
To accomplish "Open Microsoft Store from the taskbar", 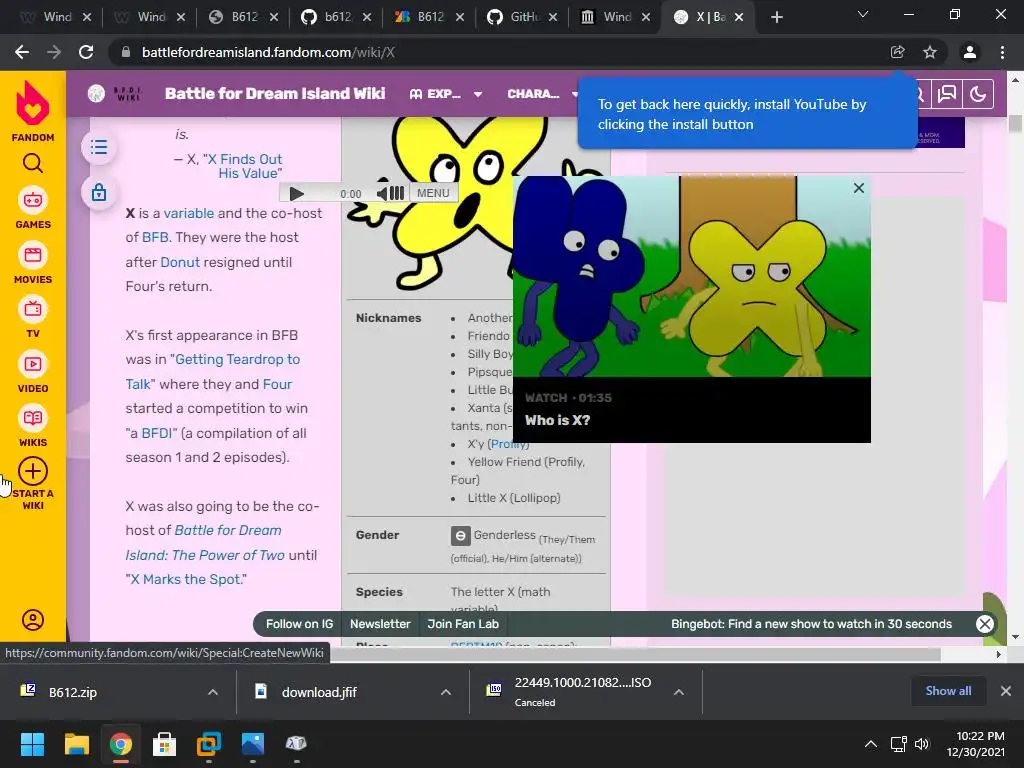I will 165,744.
